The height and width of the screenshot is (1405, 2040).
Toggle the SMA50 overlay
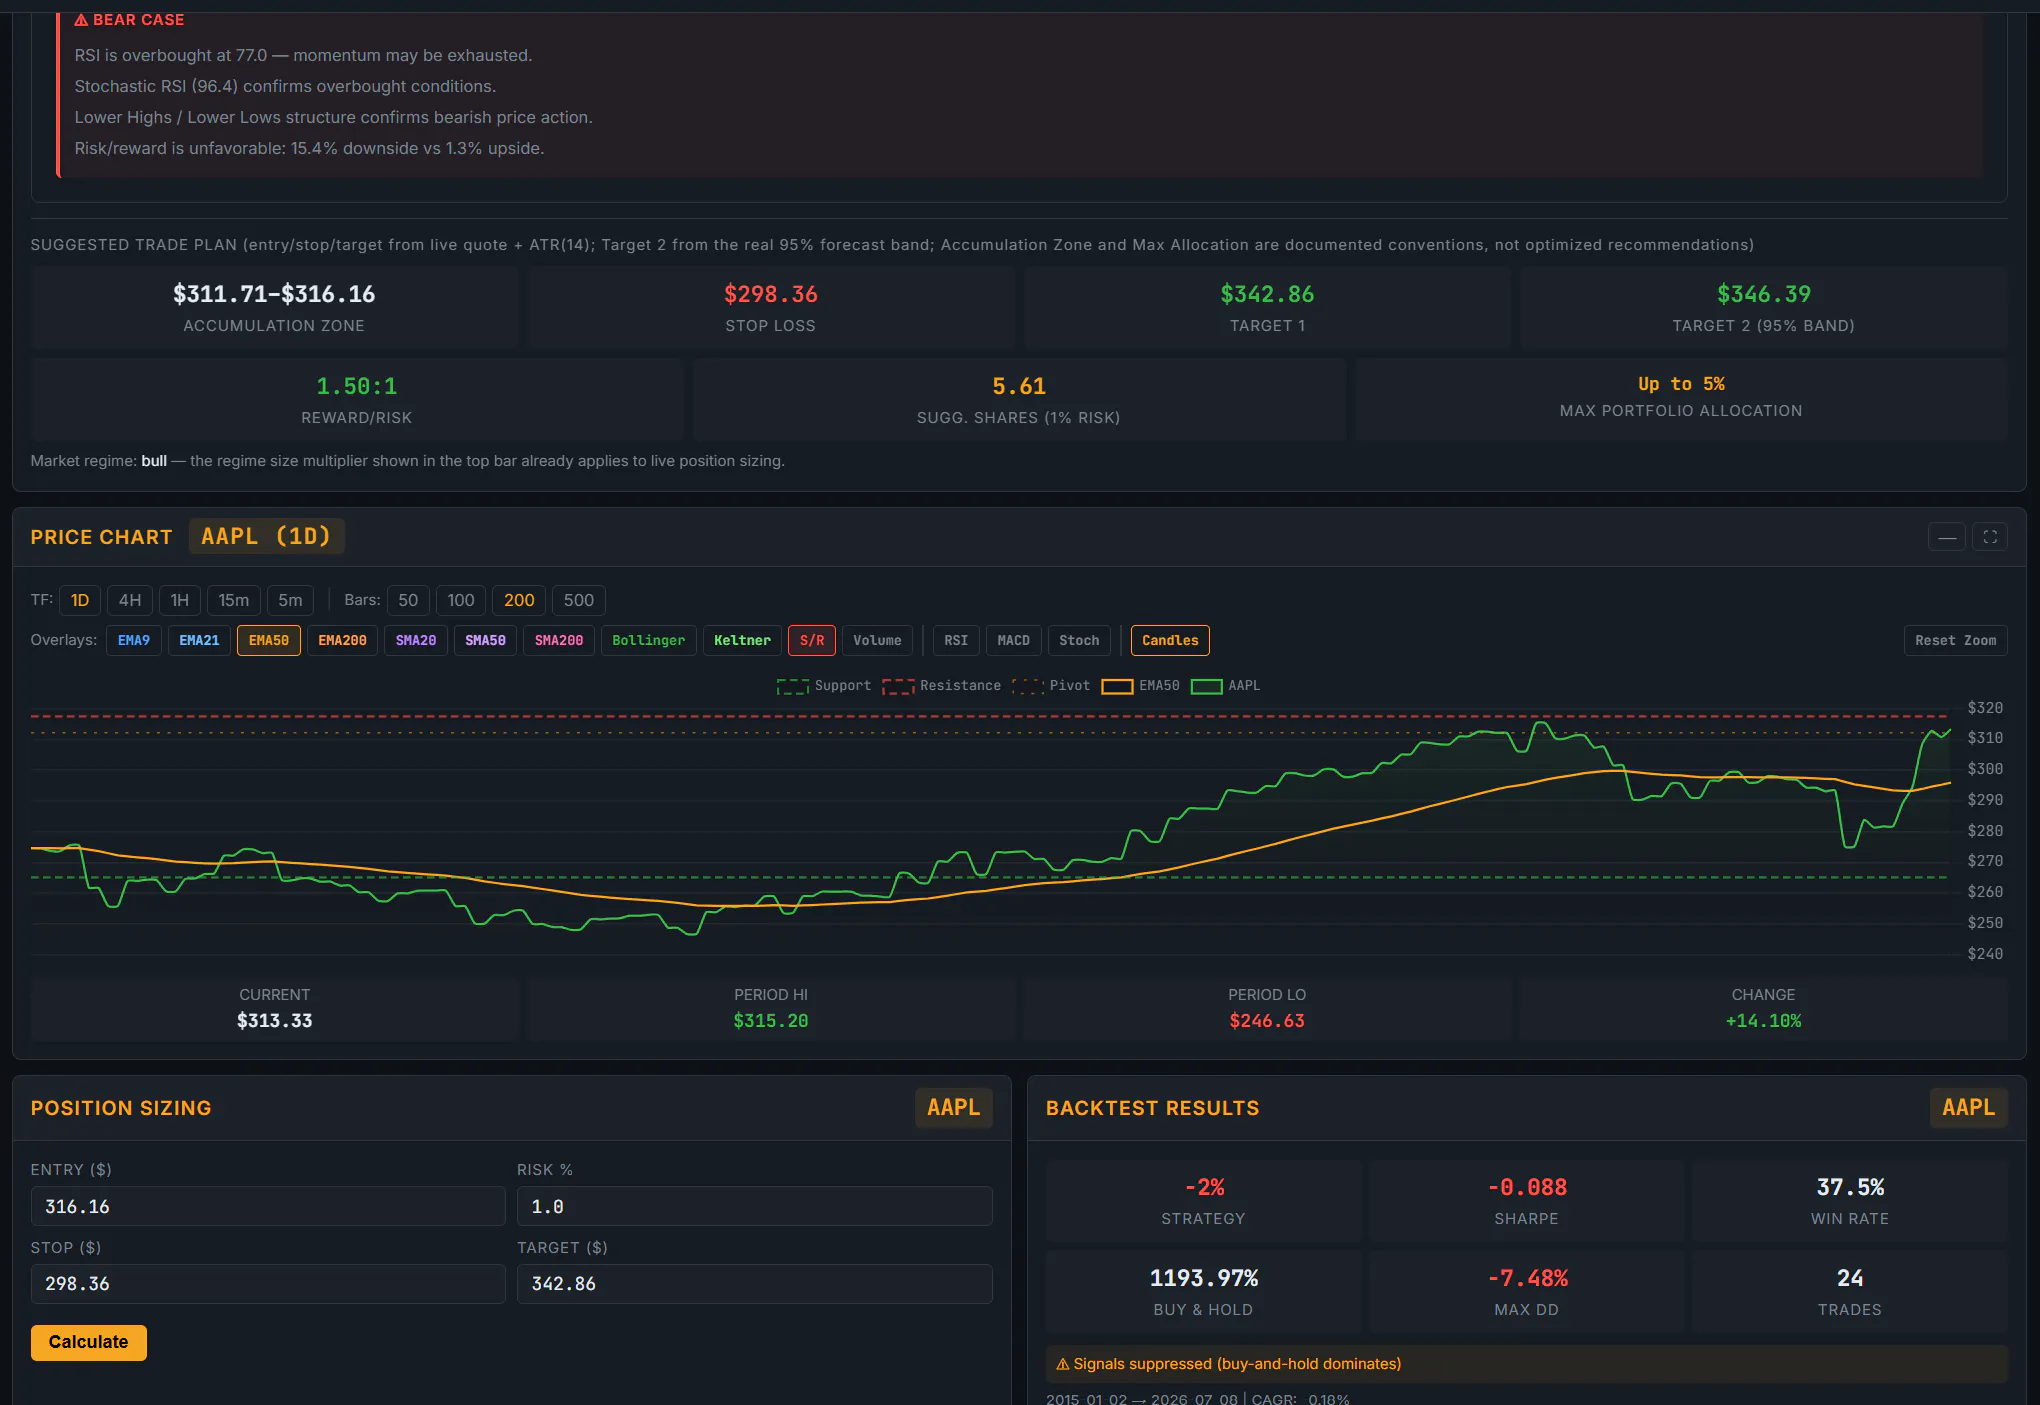[x=485, y=640]
